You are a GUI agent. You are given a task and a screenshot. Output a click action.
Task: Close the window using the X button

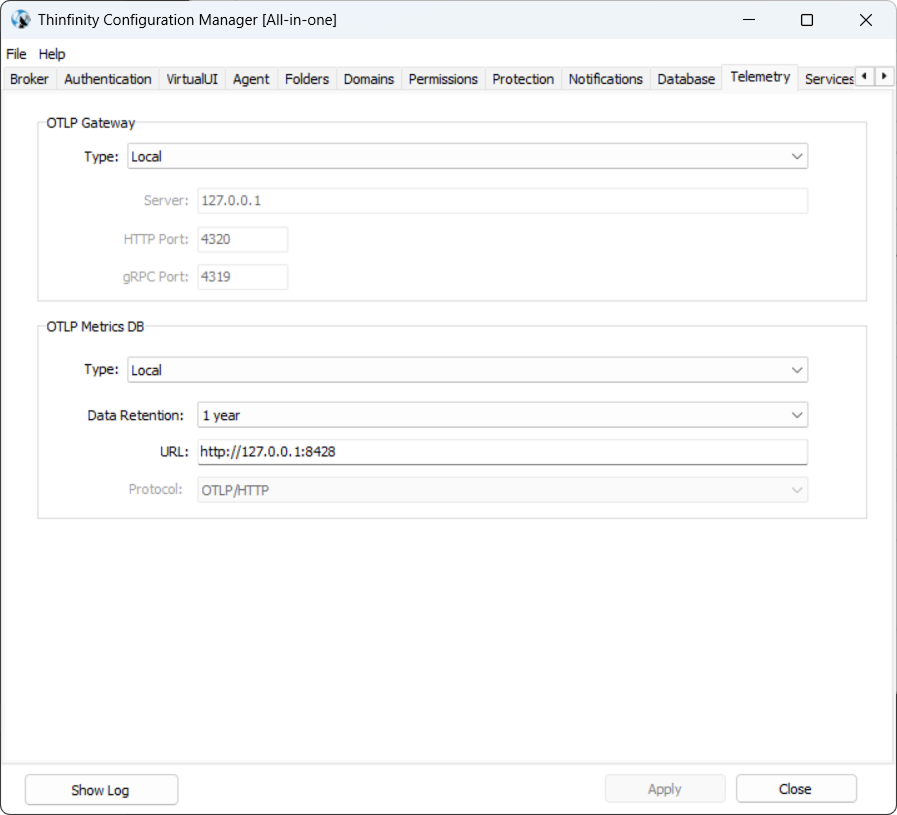coord(866,20)
